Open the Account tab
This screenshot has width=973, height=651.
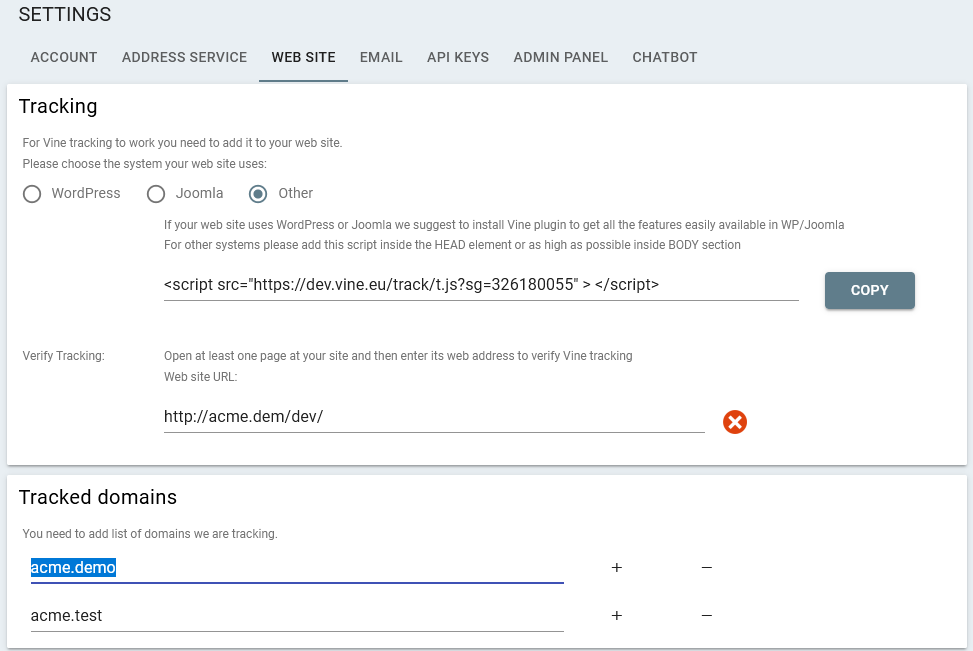[x=64, y=57]
